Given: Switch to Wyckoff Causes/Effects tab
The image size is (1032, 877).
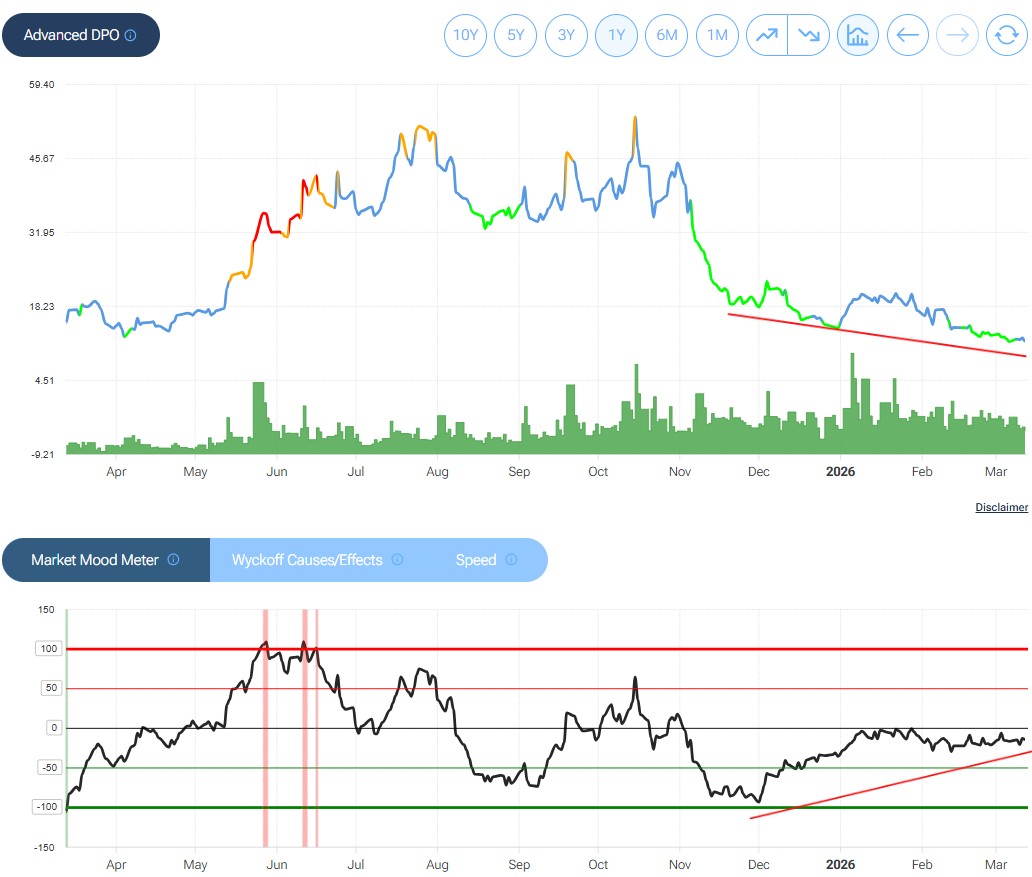Looking at the screenshot, I should point(307,560).
